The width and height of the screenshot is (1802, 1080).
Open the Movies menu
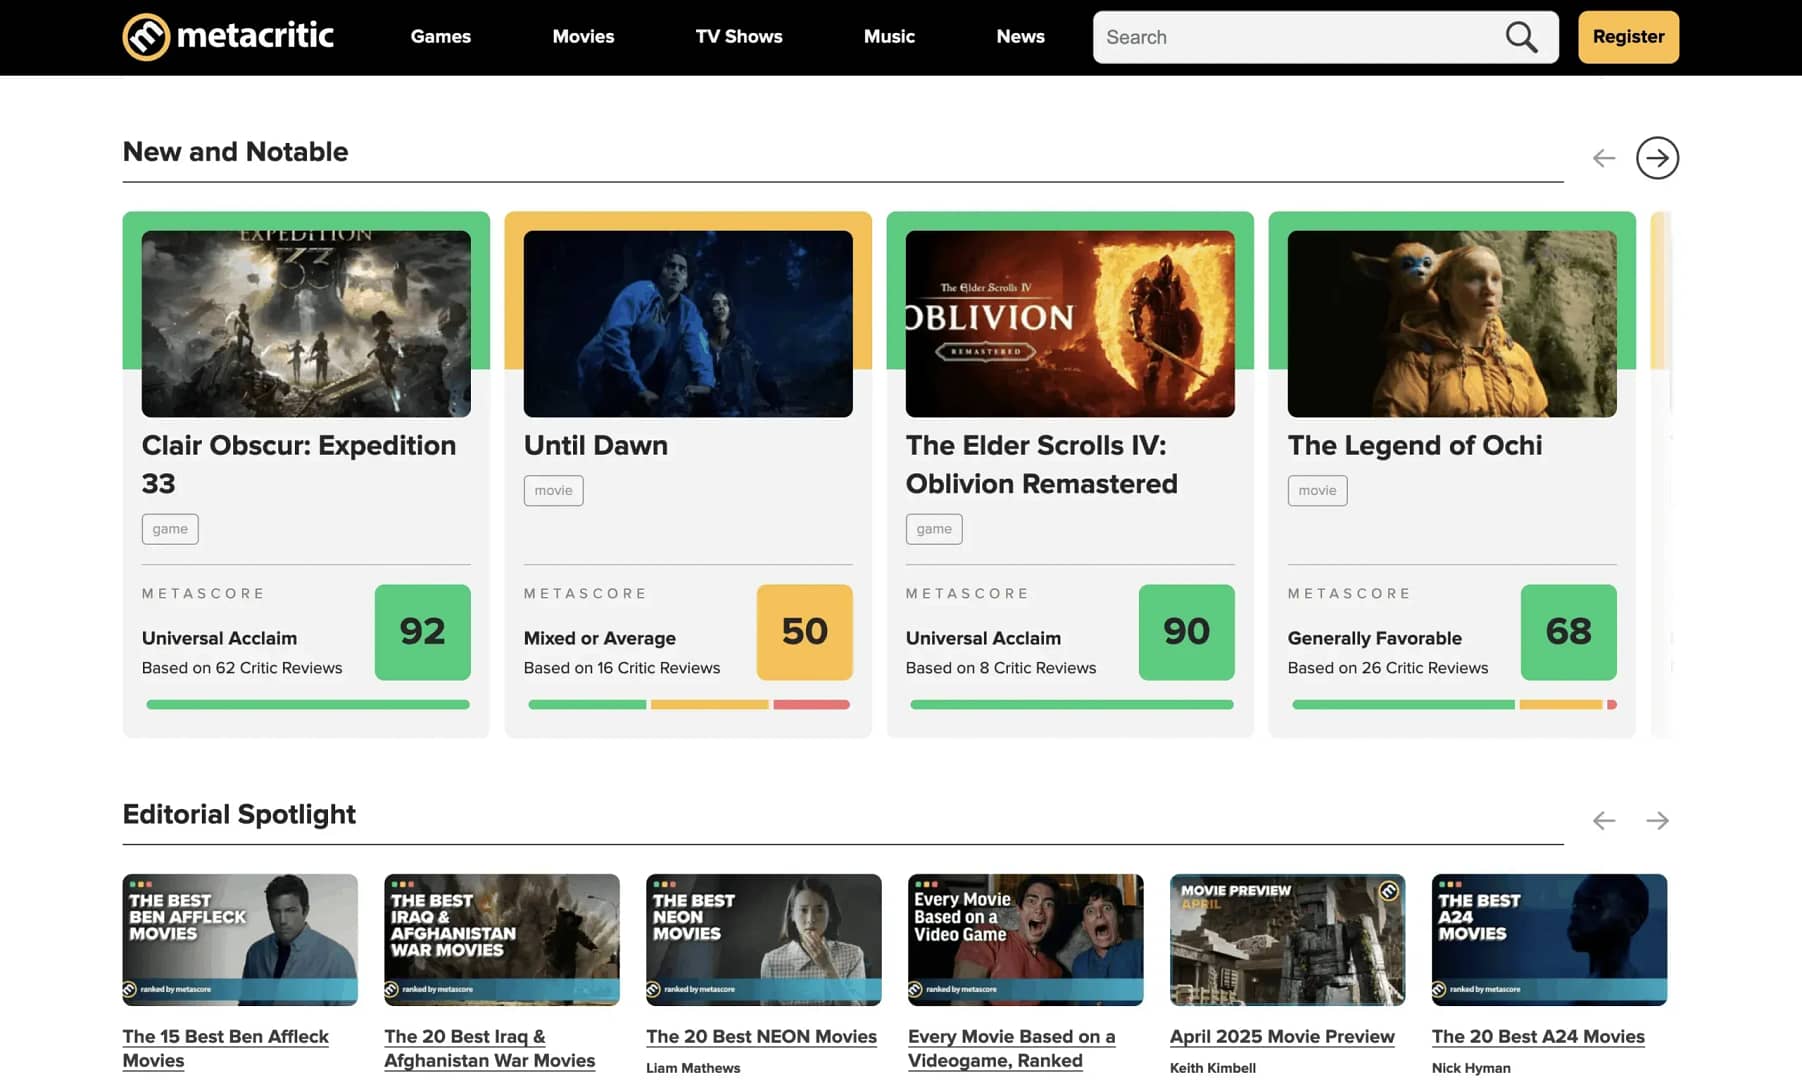point(583,37)
